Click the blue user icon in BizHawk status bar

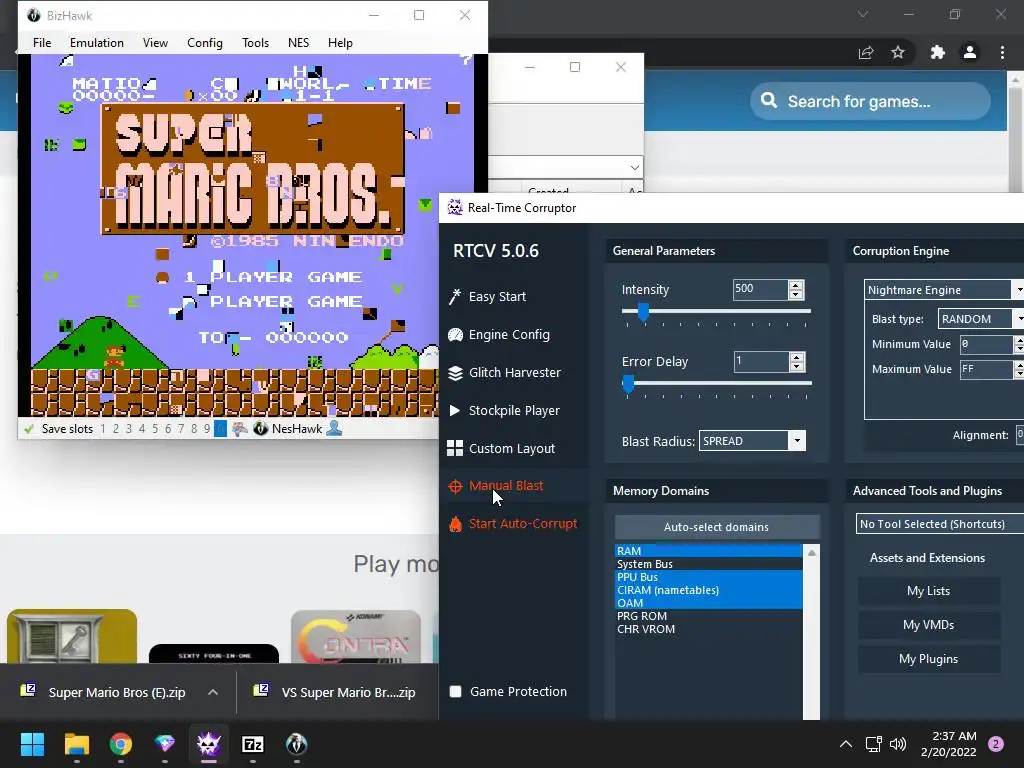(x=334, y=428)
